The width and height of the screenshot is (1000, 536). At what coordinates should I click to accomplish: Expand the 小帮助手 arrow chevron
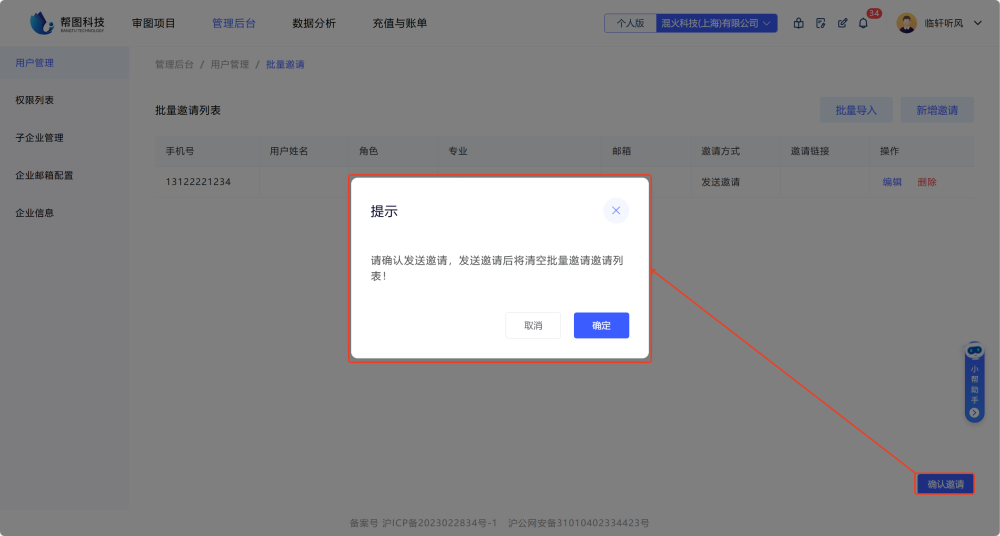point(974,412)
